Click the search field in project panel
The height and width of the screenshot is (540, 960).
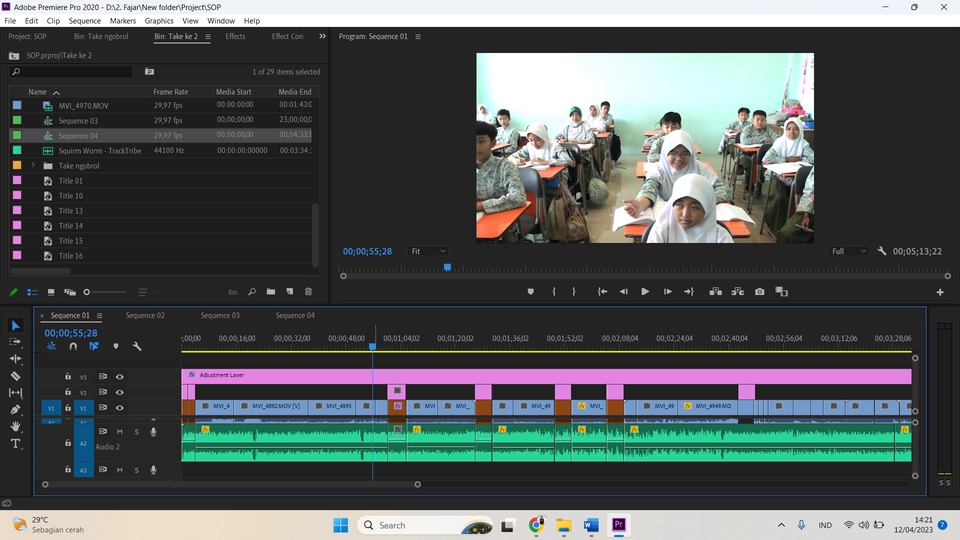click(x=71, y=72)
